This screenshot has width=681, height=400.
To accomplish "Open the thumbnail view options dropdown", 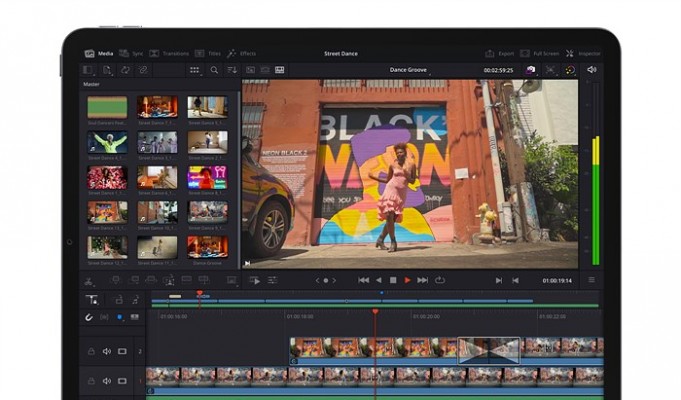I will click(x=195, y=70).
